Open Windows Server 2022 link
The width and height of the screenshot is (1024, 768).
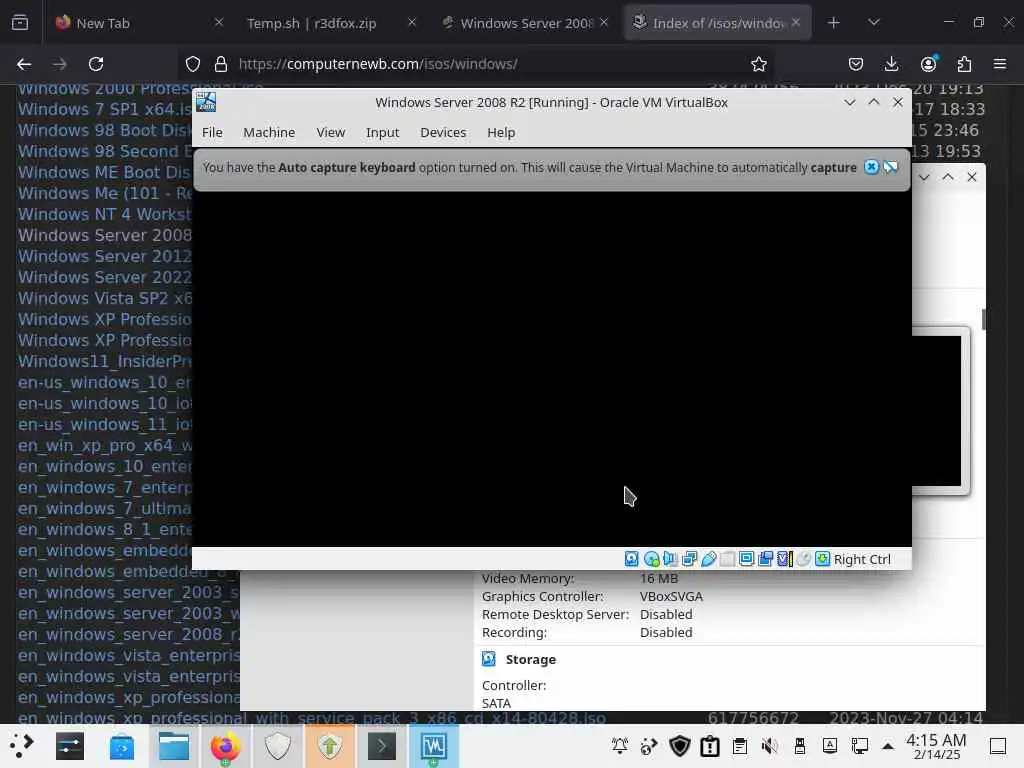(x=105, y=277)
